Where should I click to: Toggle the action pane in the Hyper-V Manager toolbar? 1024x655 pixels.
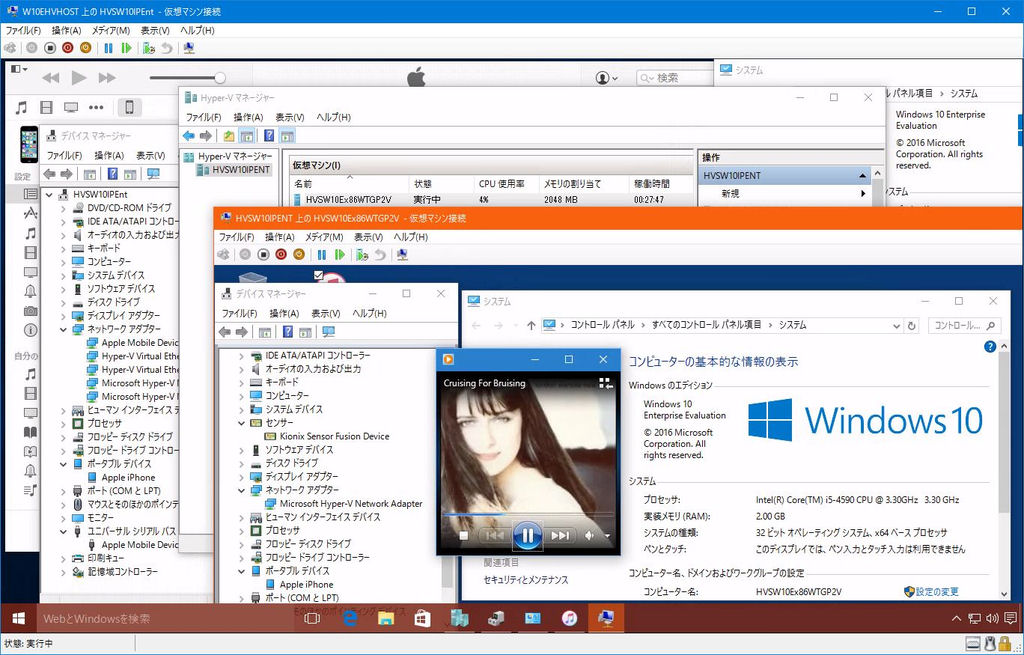coord(287,136)
